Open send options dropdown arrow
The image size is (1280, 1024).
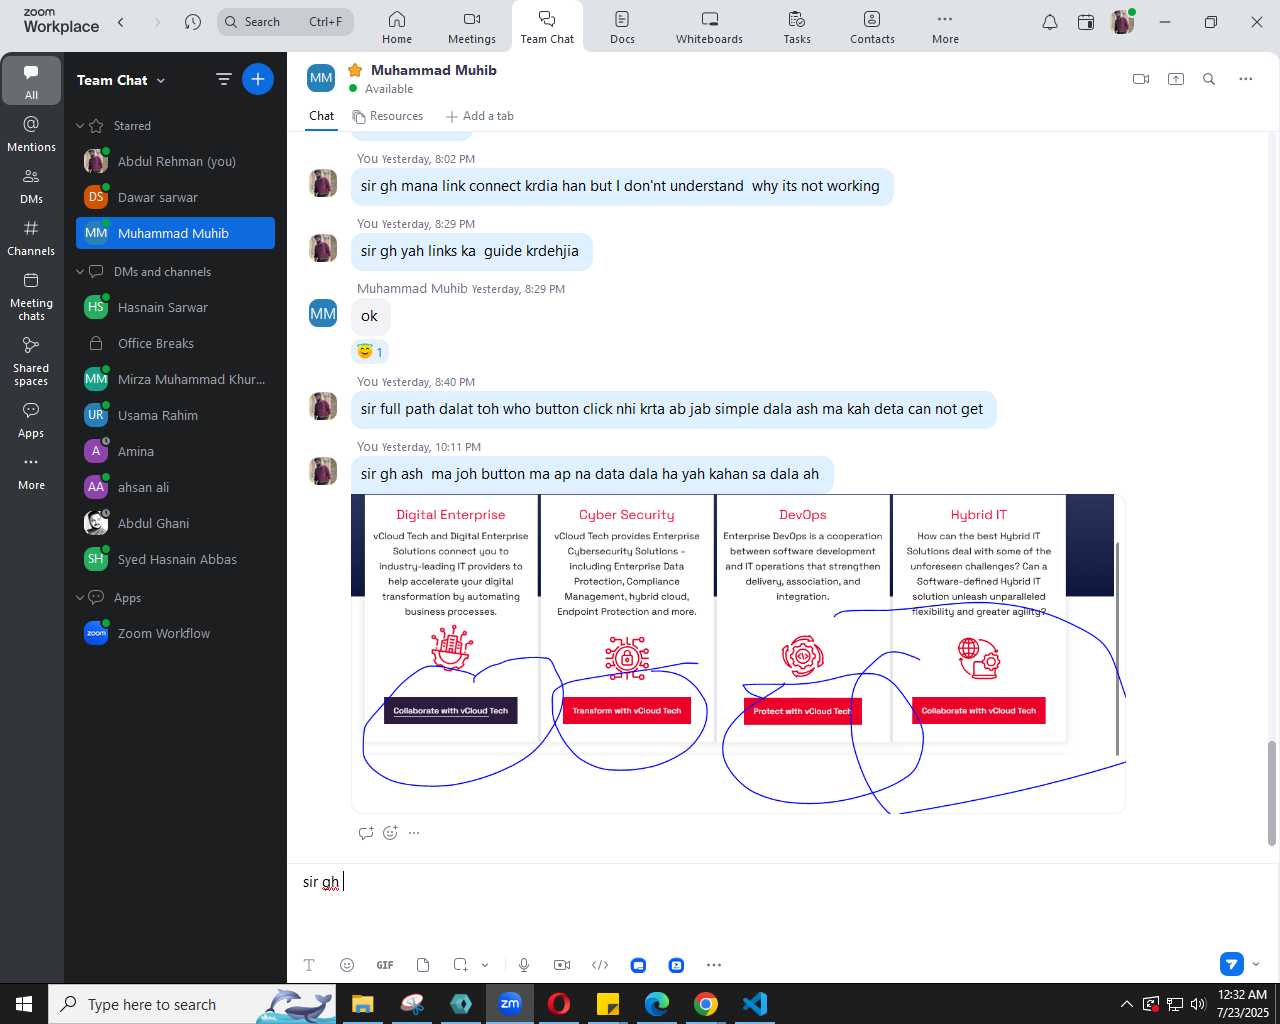(1256, 964)
